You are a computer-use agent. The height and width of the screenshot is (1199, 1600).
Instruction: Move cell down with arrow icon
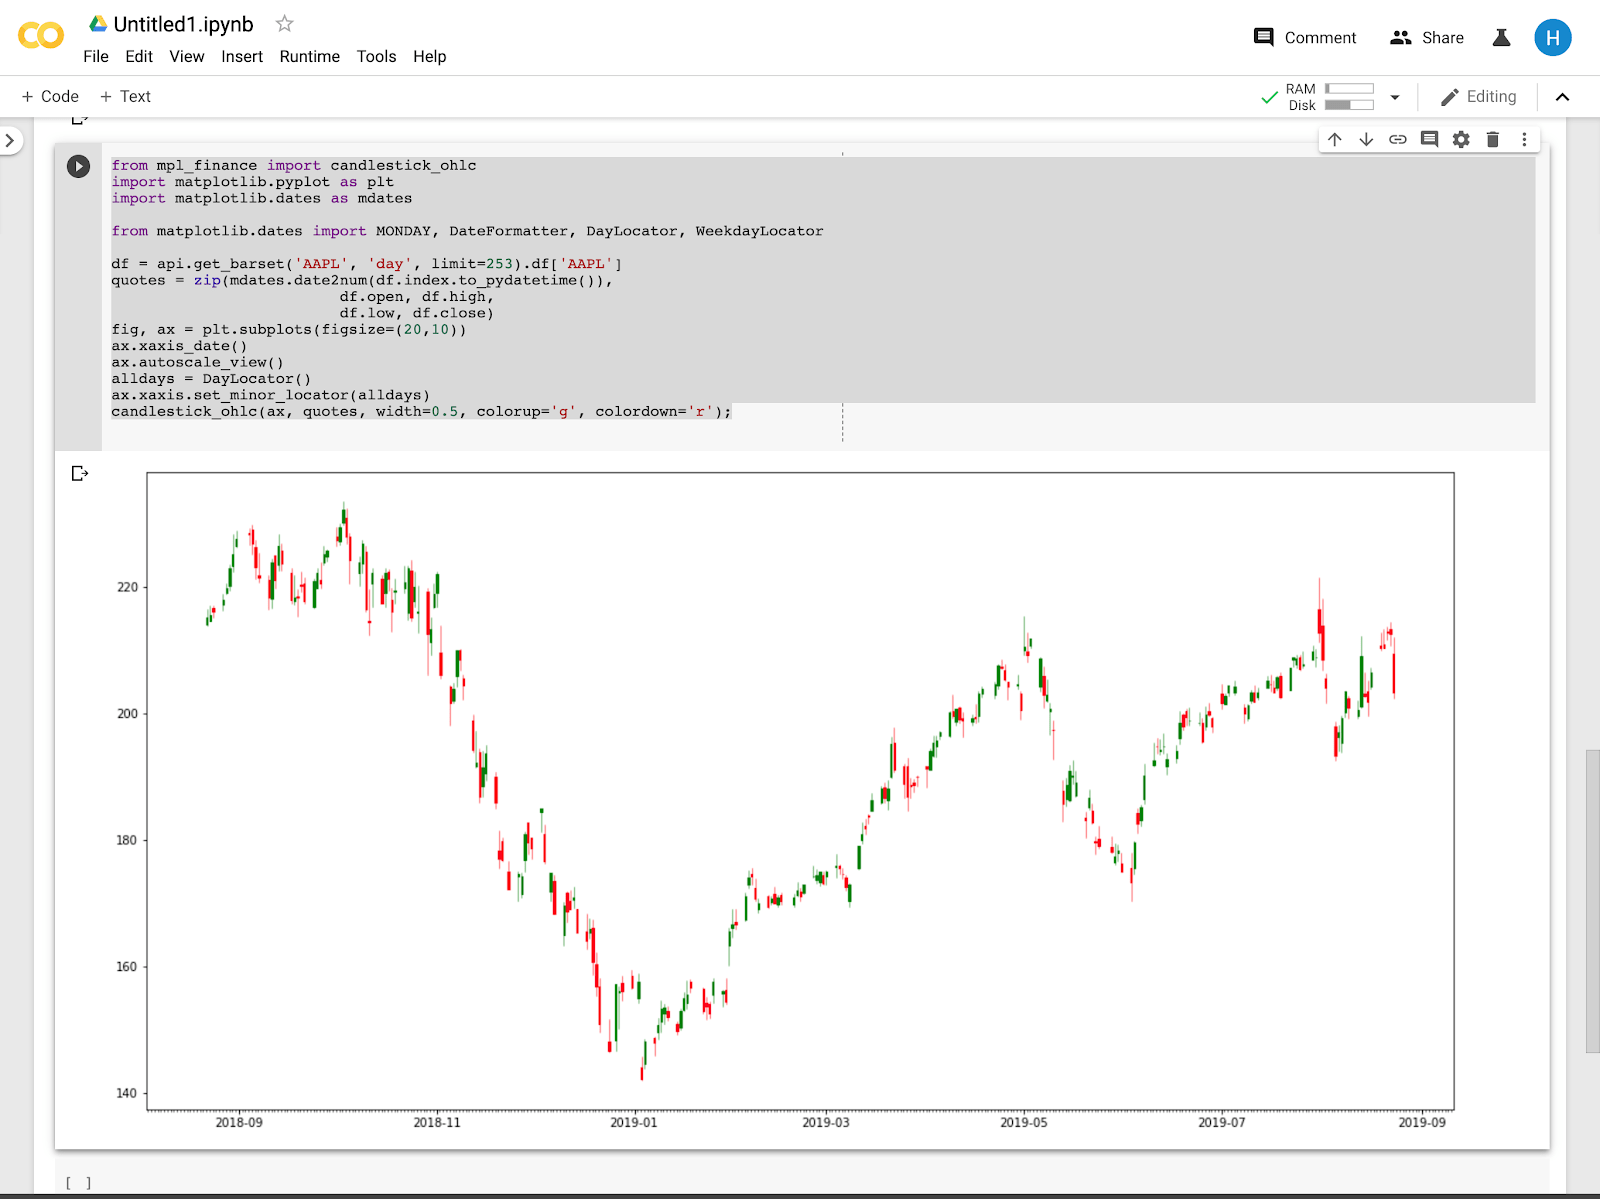tap(1366, 139)
